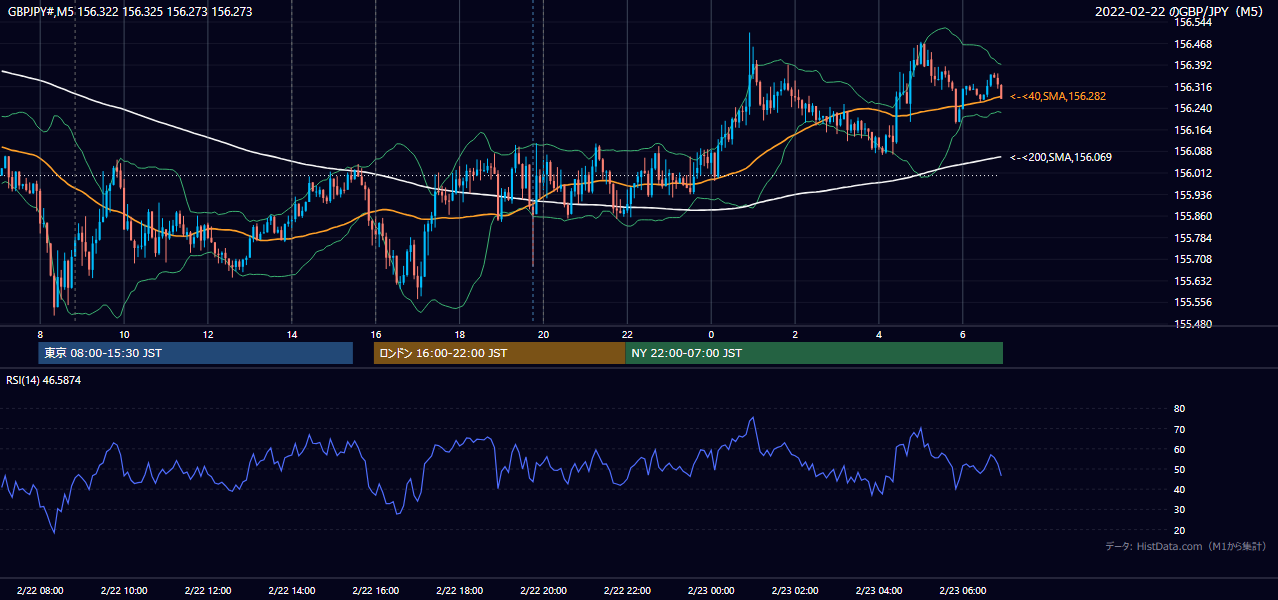The height and width of the screenshot is (600, 1278).
Task: Click price axis label 155.556
Action: pyautogui.click(x=1192, y=302)
